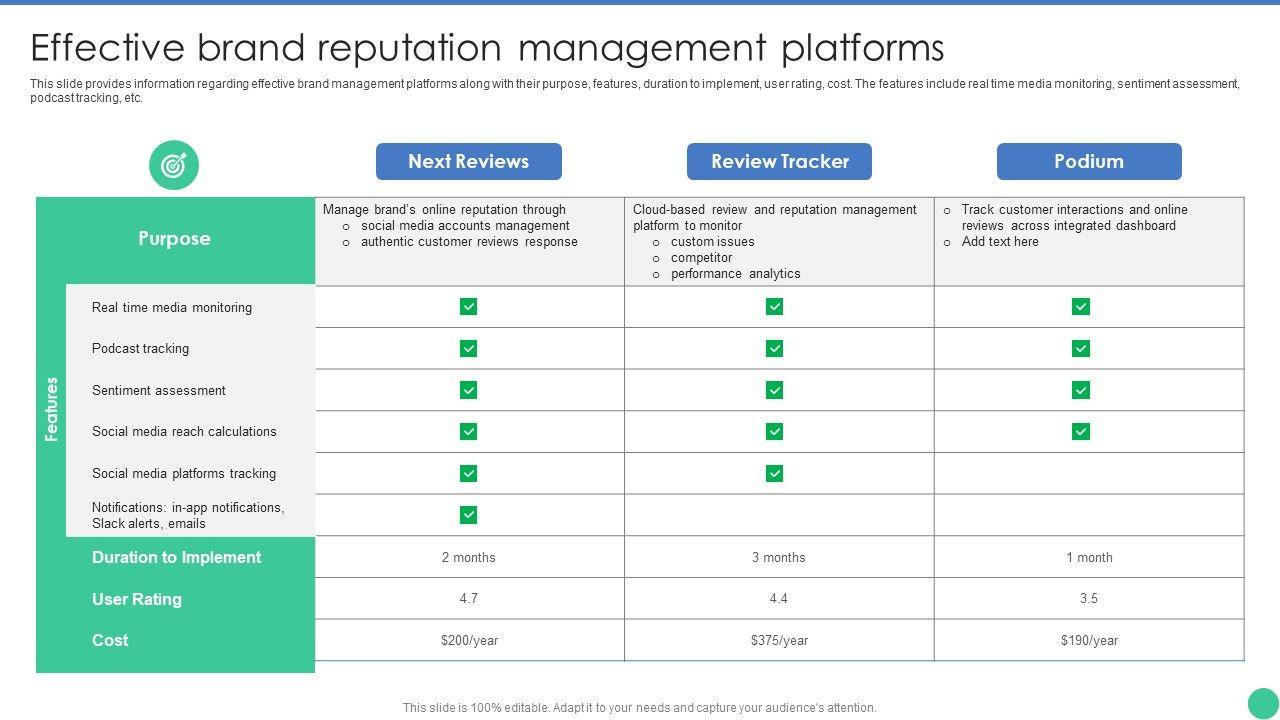The image size is (1280, 720).
Task: Click the slide title 'Effective brand reputation management platforms'
Action: point(487,48)
